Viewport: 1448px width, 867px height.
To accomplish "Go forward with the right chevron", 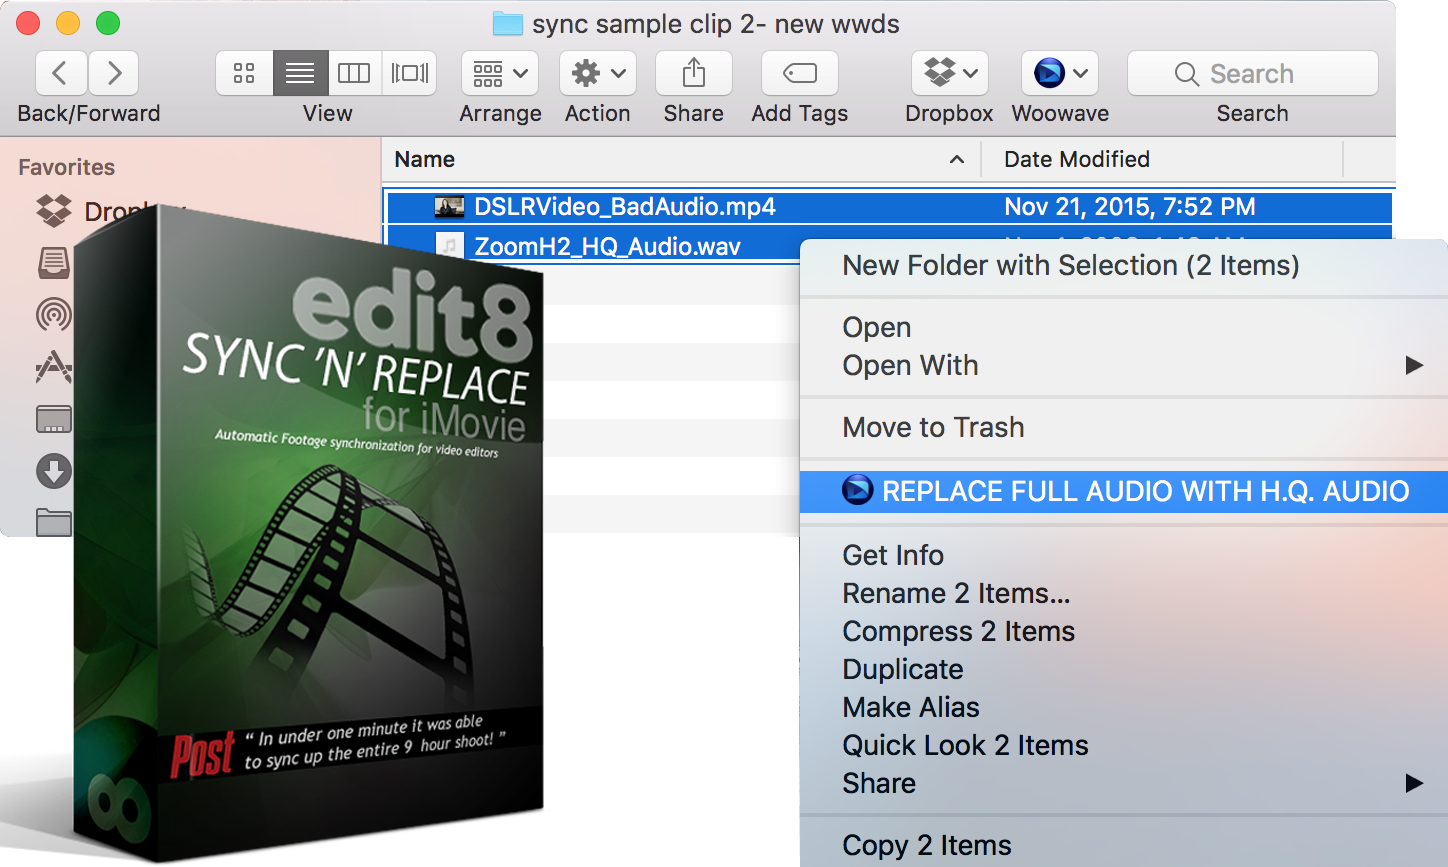I will tap(113, 73).
